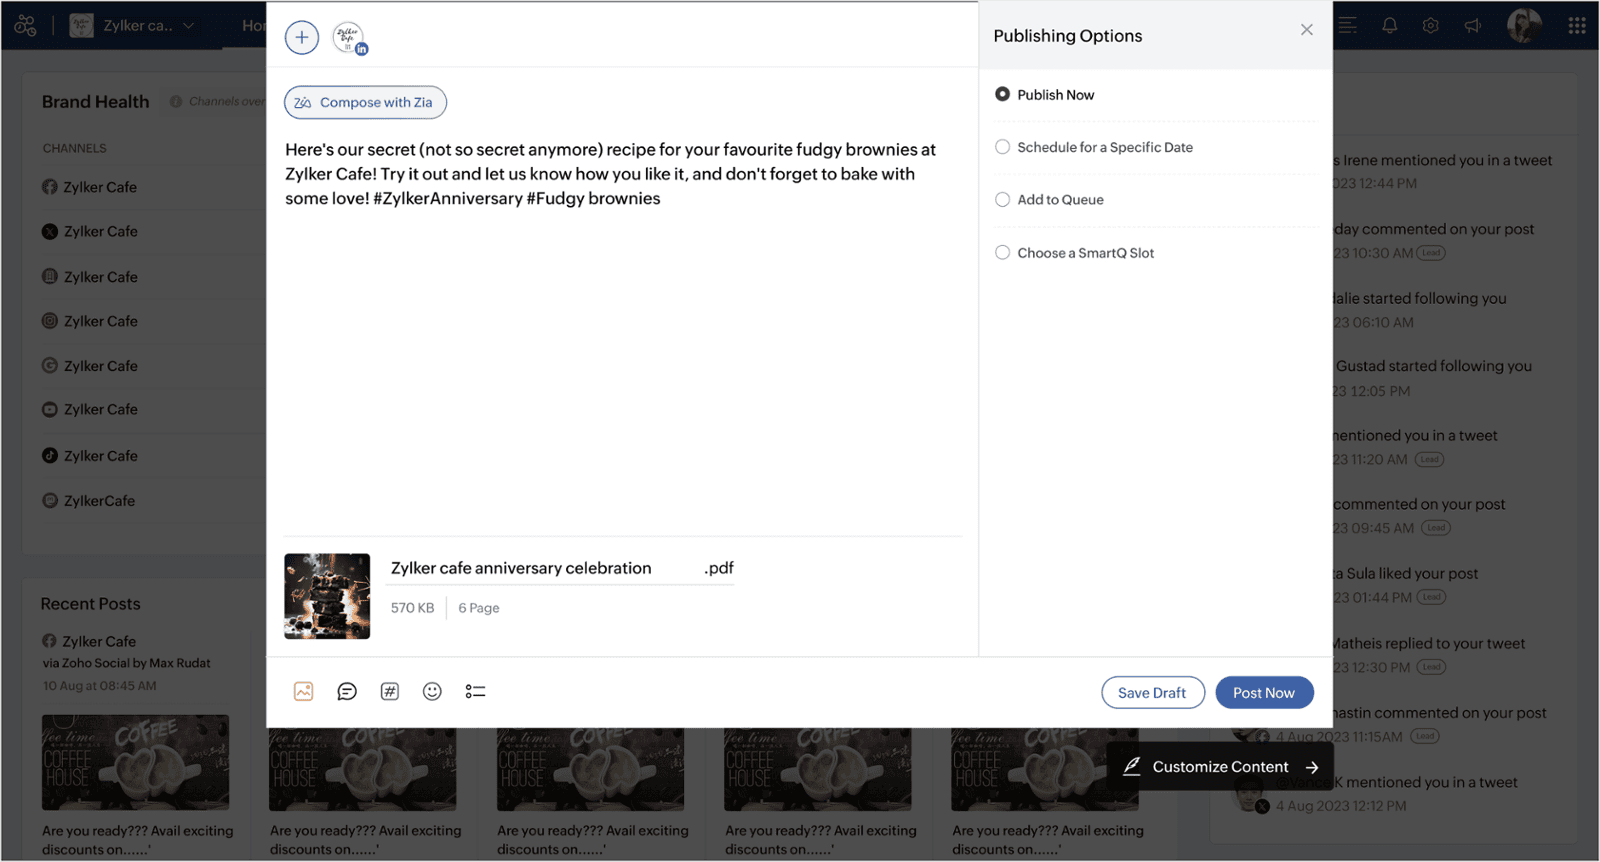Image resolution: width=1600 pixels, height=862 pixels.
Task: Click the lines icon in top bar
Action: tap(1348, 26)
